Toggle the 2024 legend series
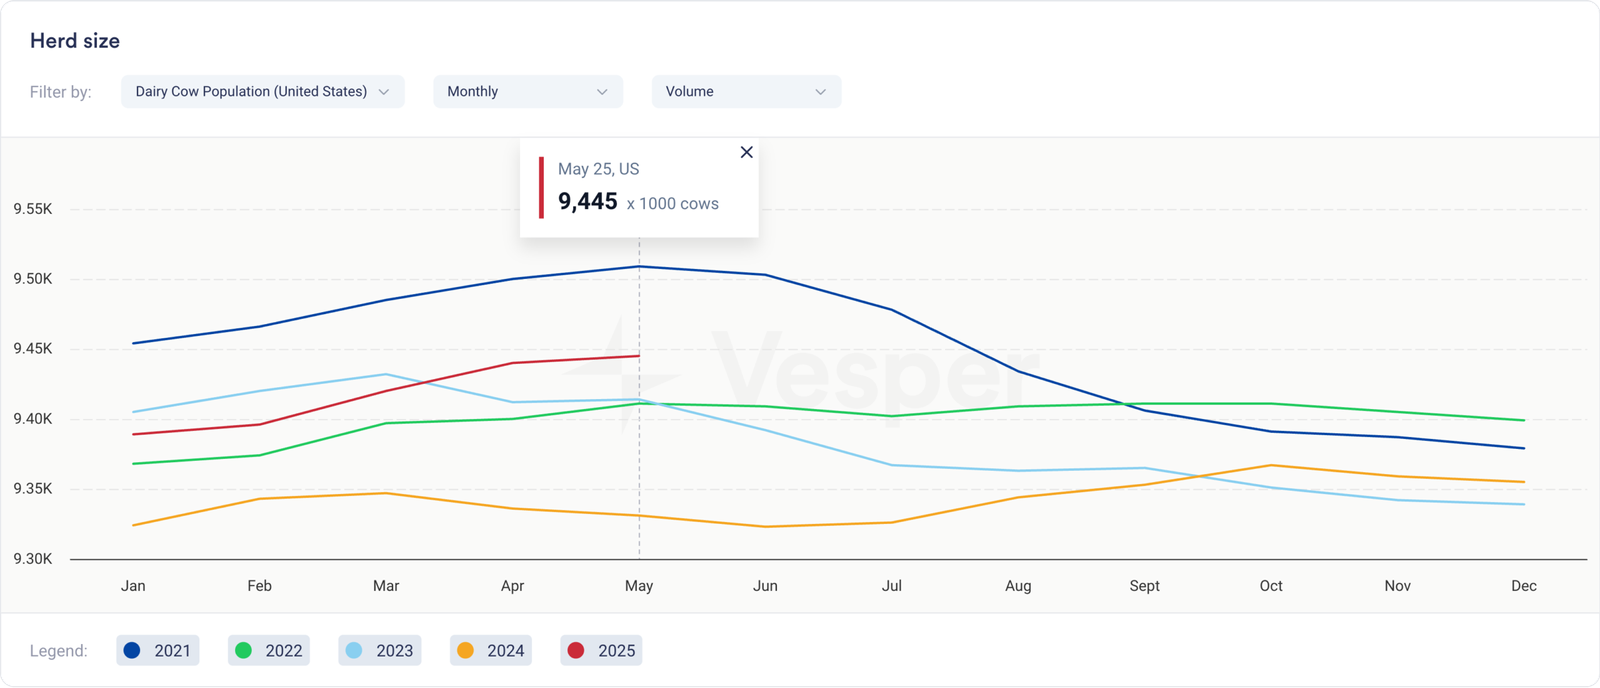Screen dimensions: 1600x688 coord(491,651)
